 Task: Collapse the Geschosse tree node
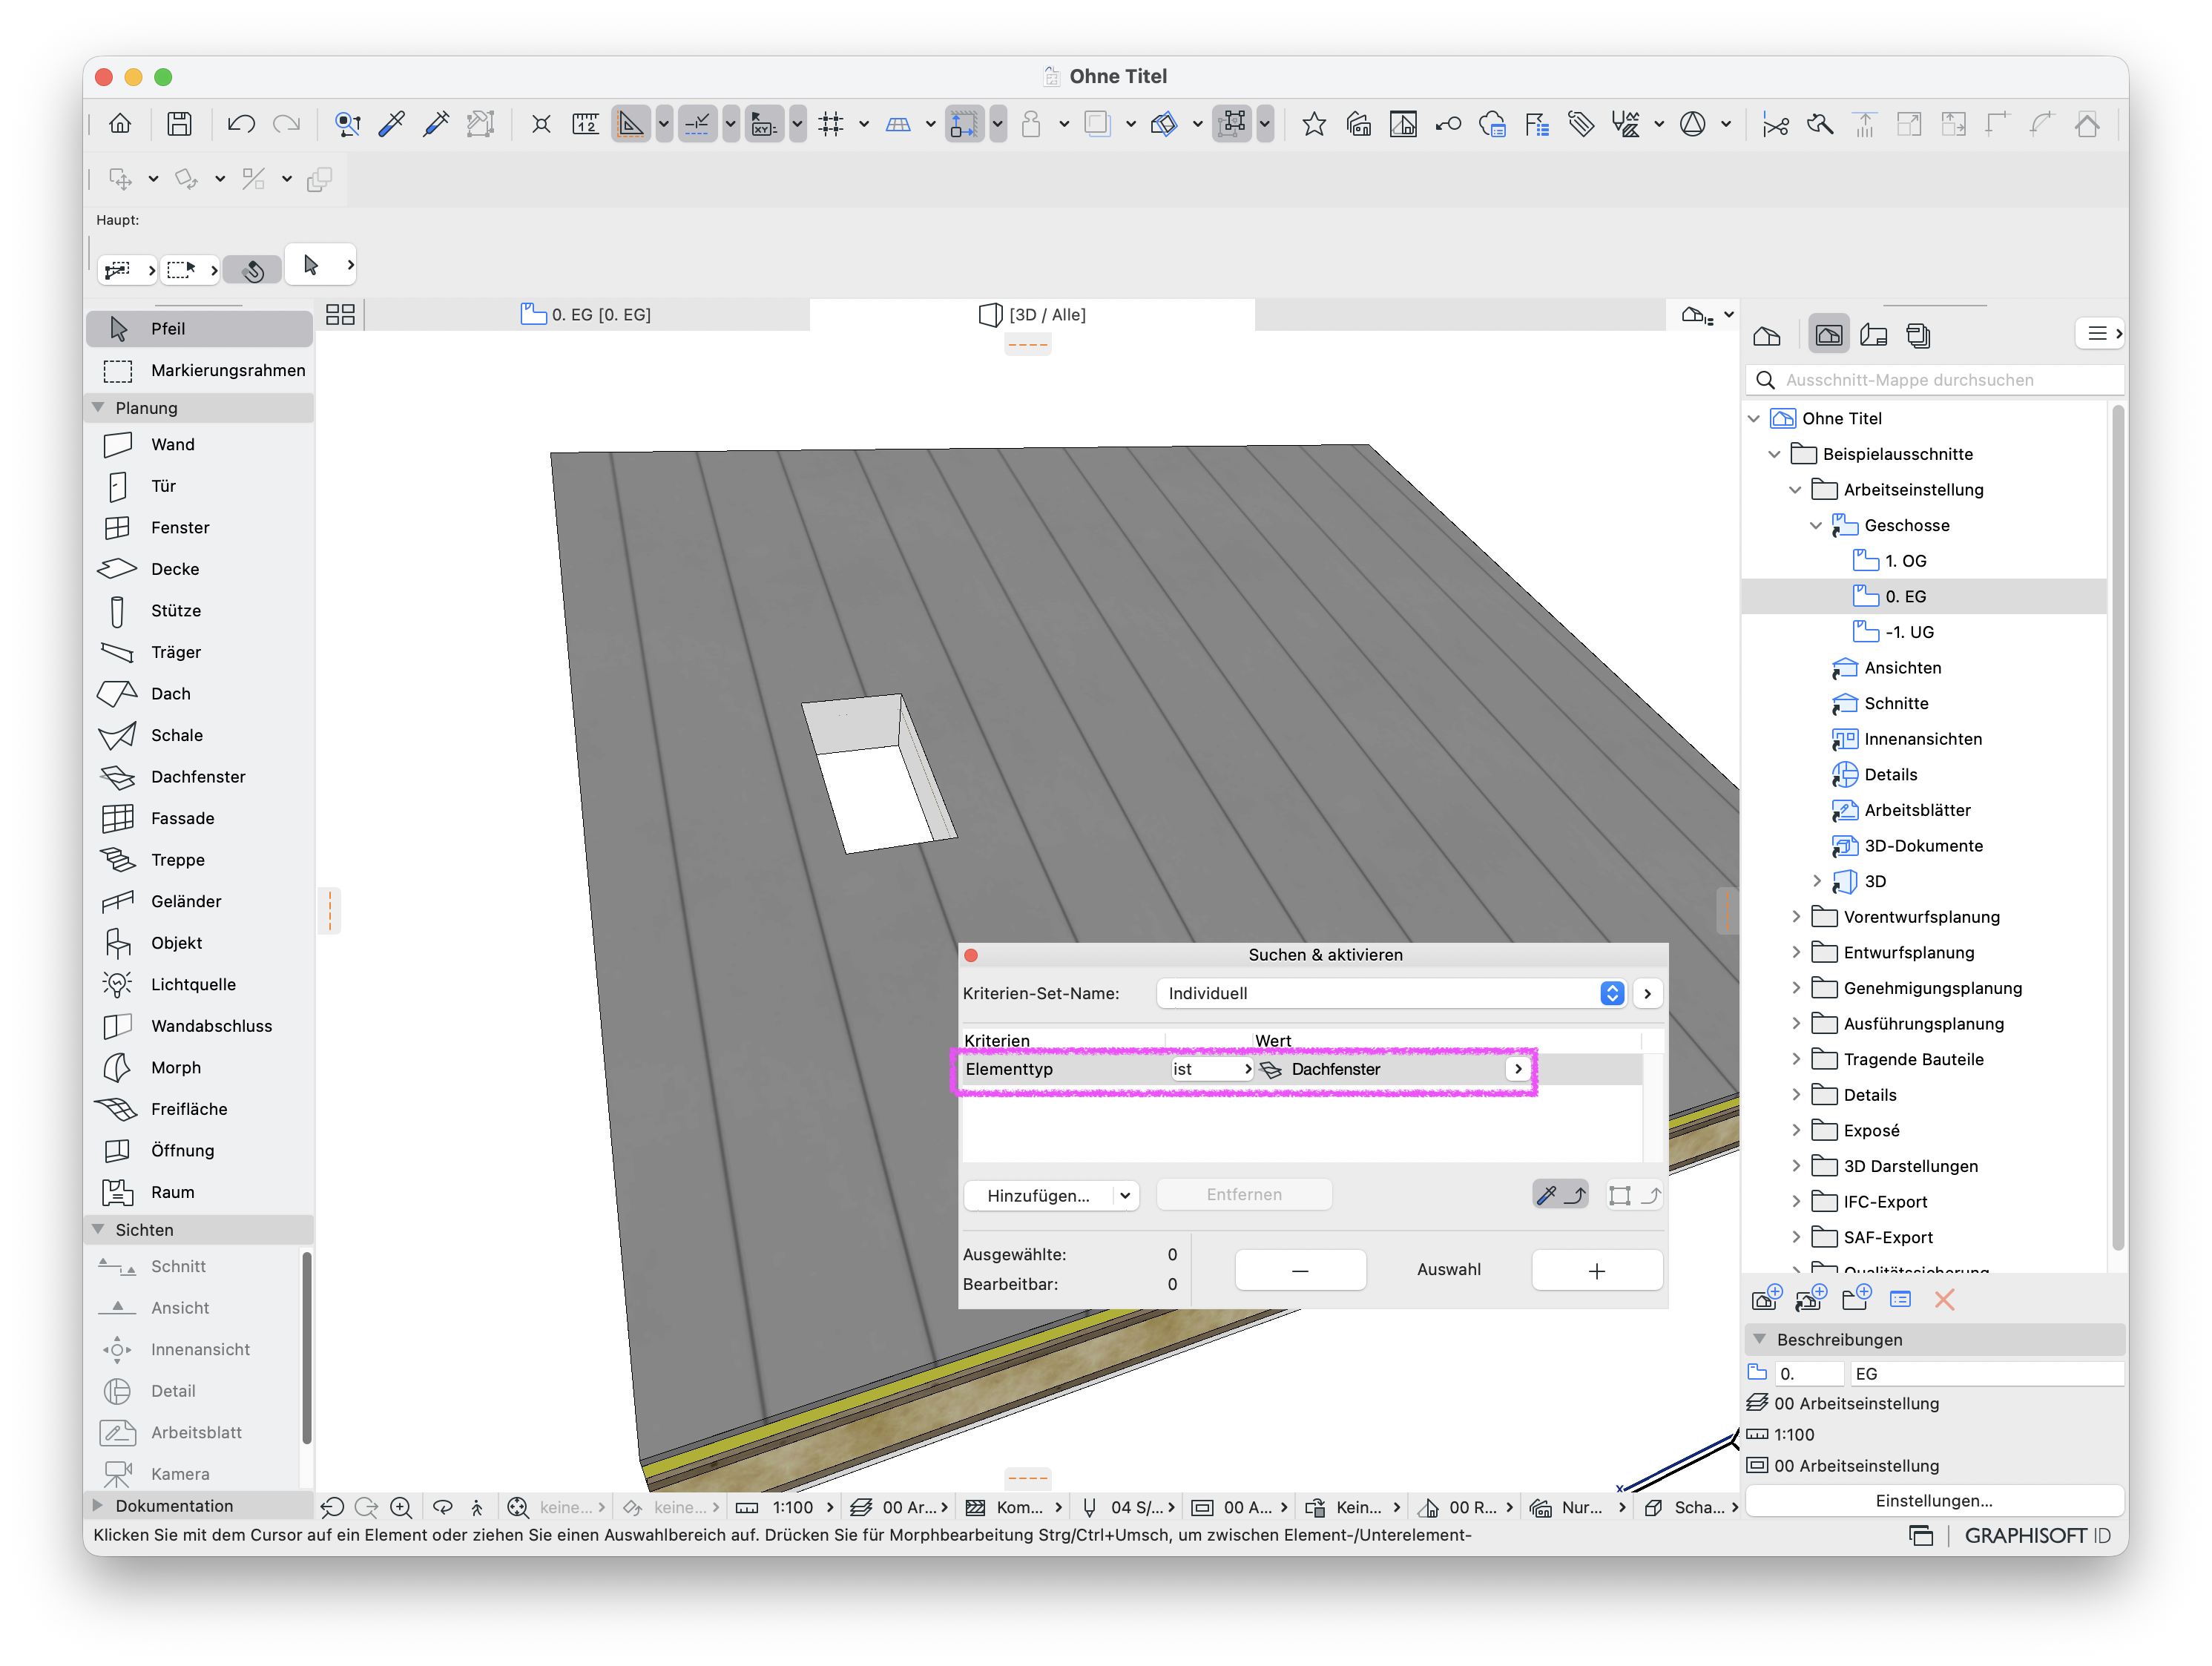1817,525
